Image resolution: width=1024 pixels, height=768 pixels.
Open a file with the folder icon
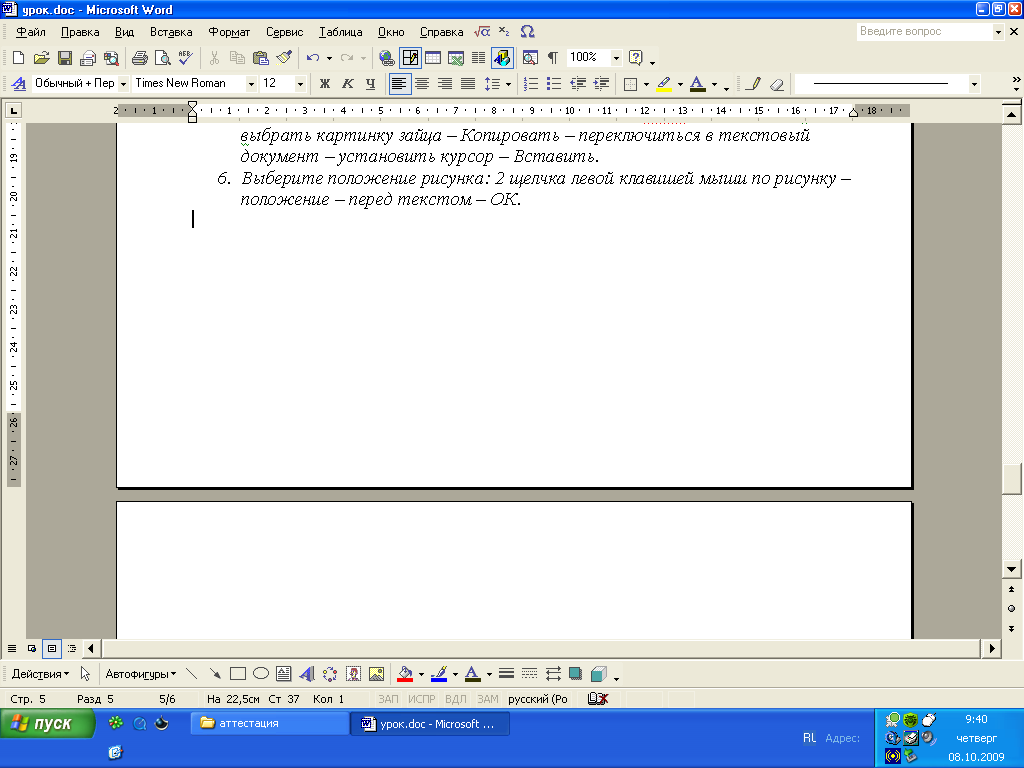tap(41, 58)
